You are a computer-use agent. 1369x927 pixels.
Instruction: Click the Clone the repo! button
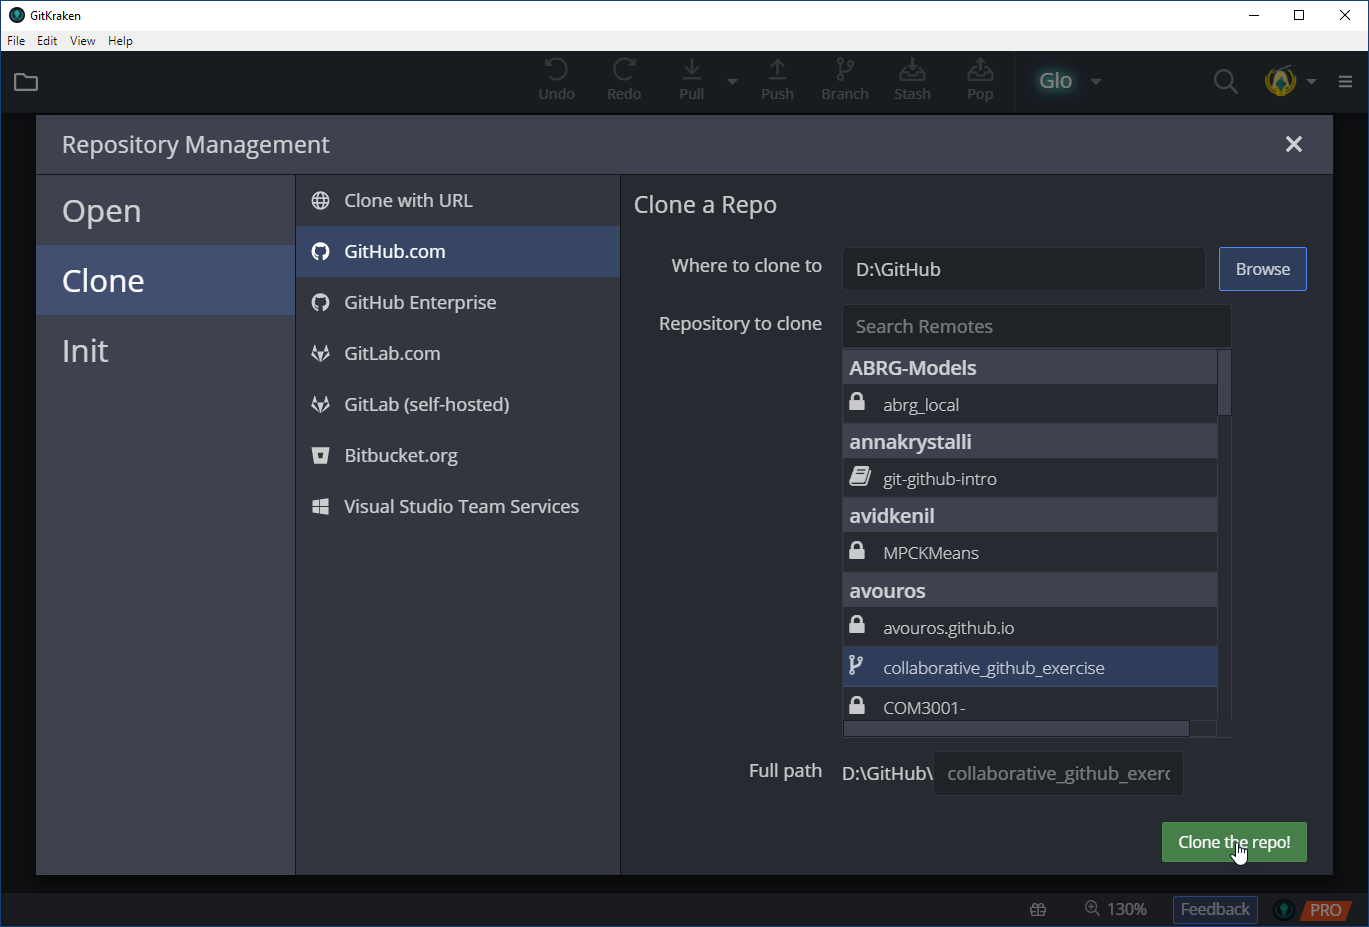(x=1234, y=842)
